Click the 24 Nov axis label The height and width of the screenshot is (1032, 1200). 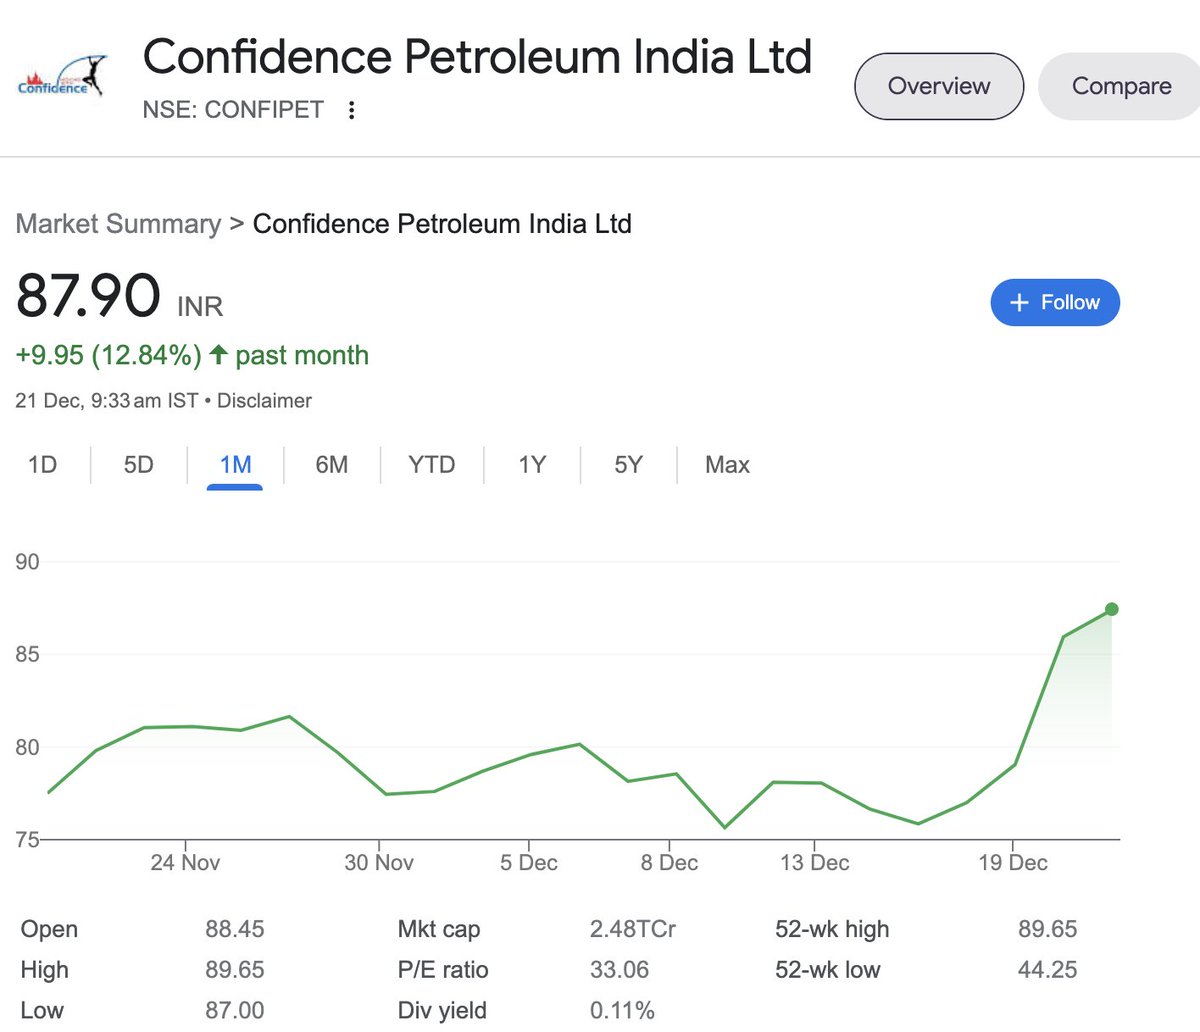[185, 863]
